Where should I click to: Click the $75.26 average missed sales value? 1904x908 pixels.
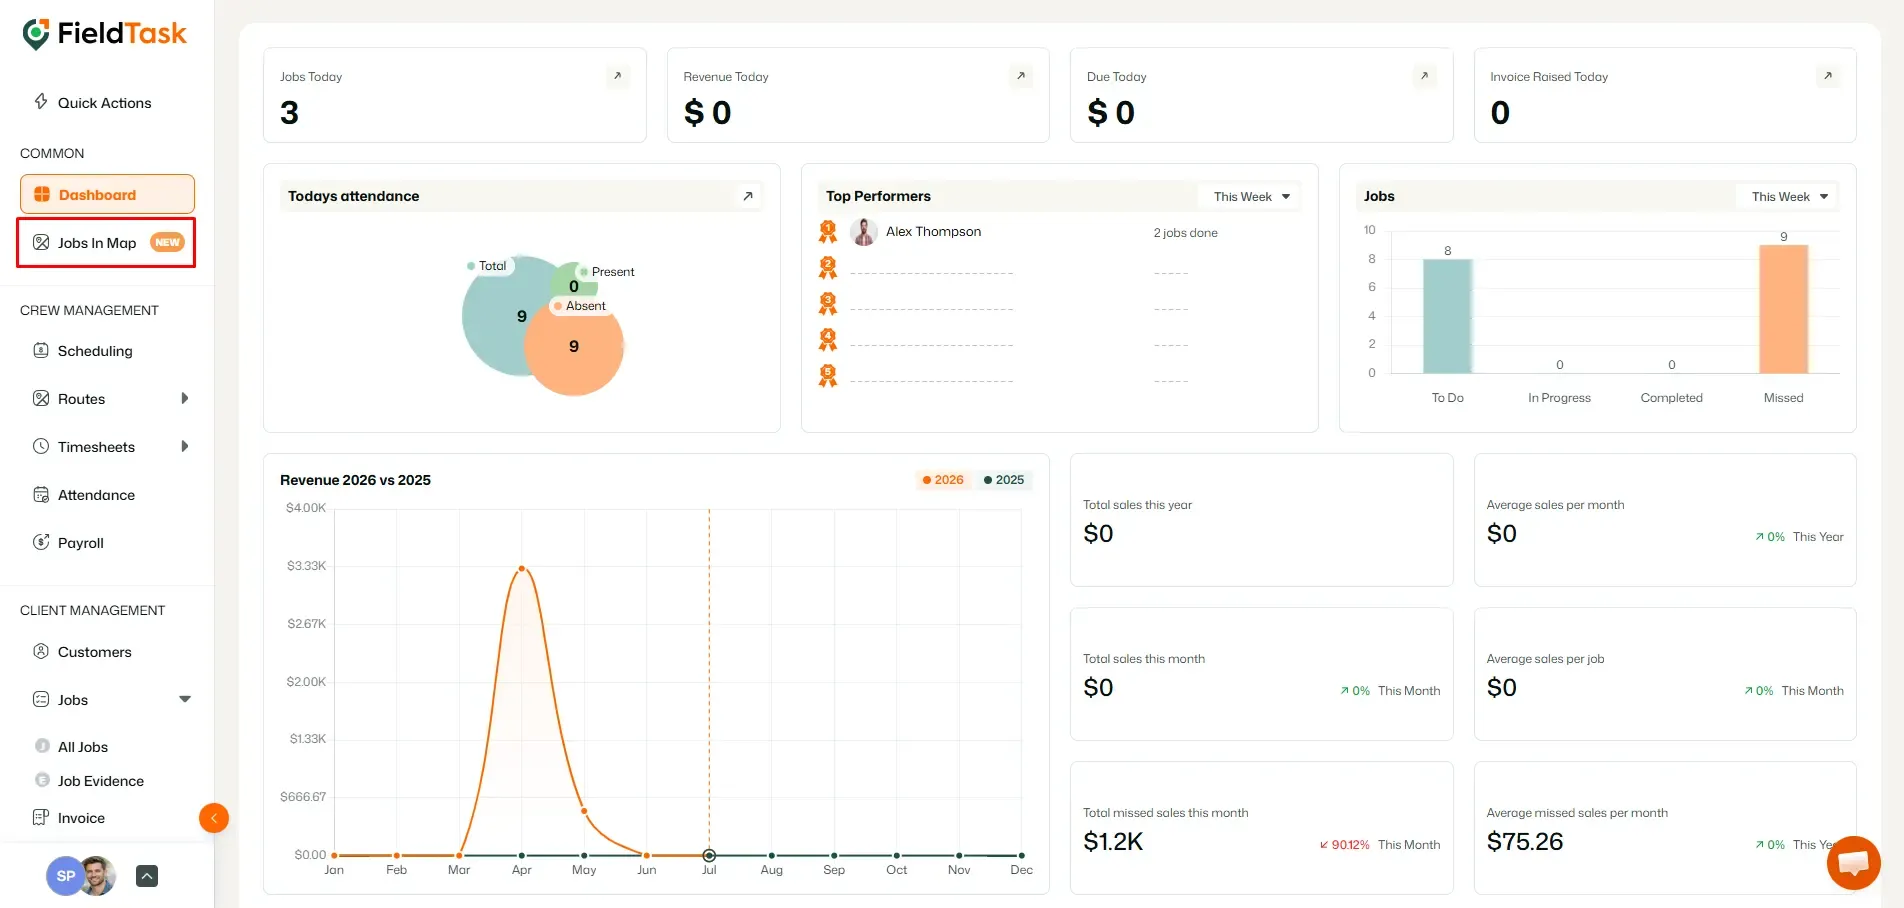[x=1525, y=842]
